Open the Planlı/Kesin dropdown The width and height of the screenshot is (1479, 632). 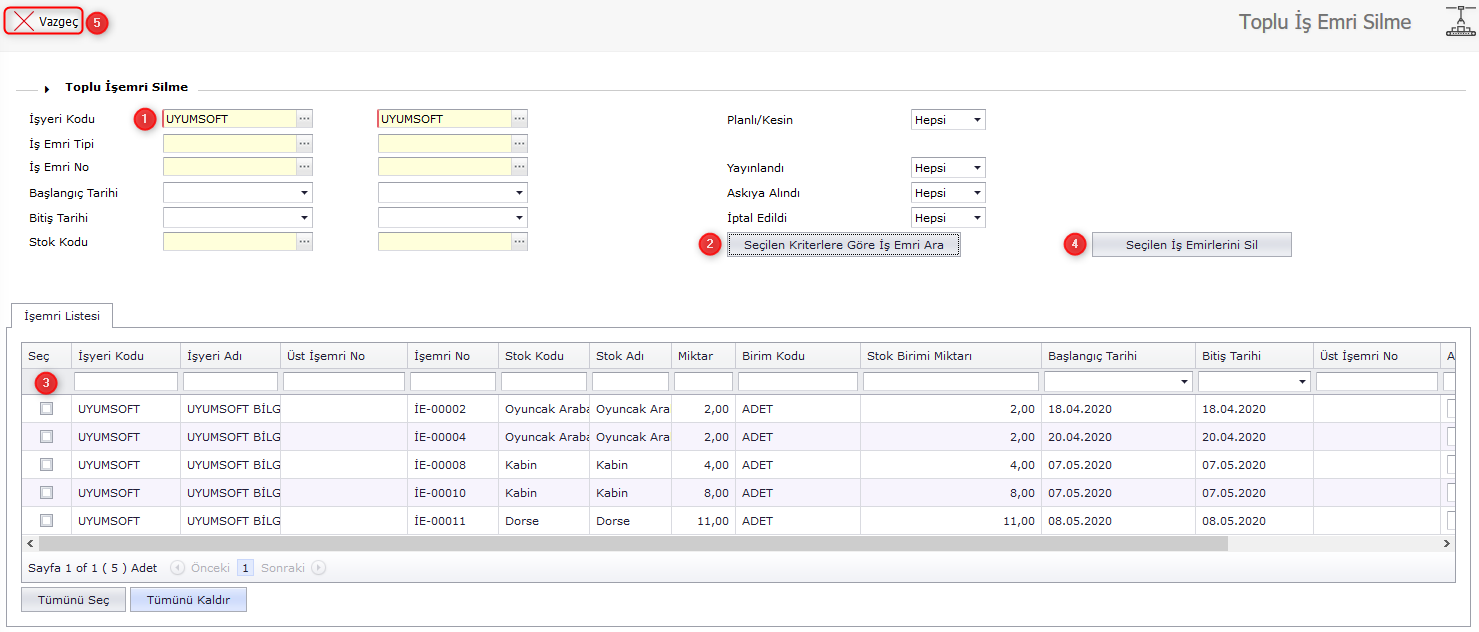click(x=948, y=120)
